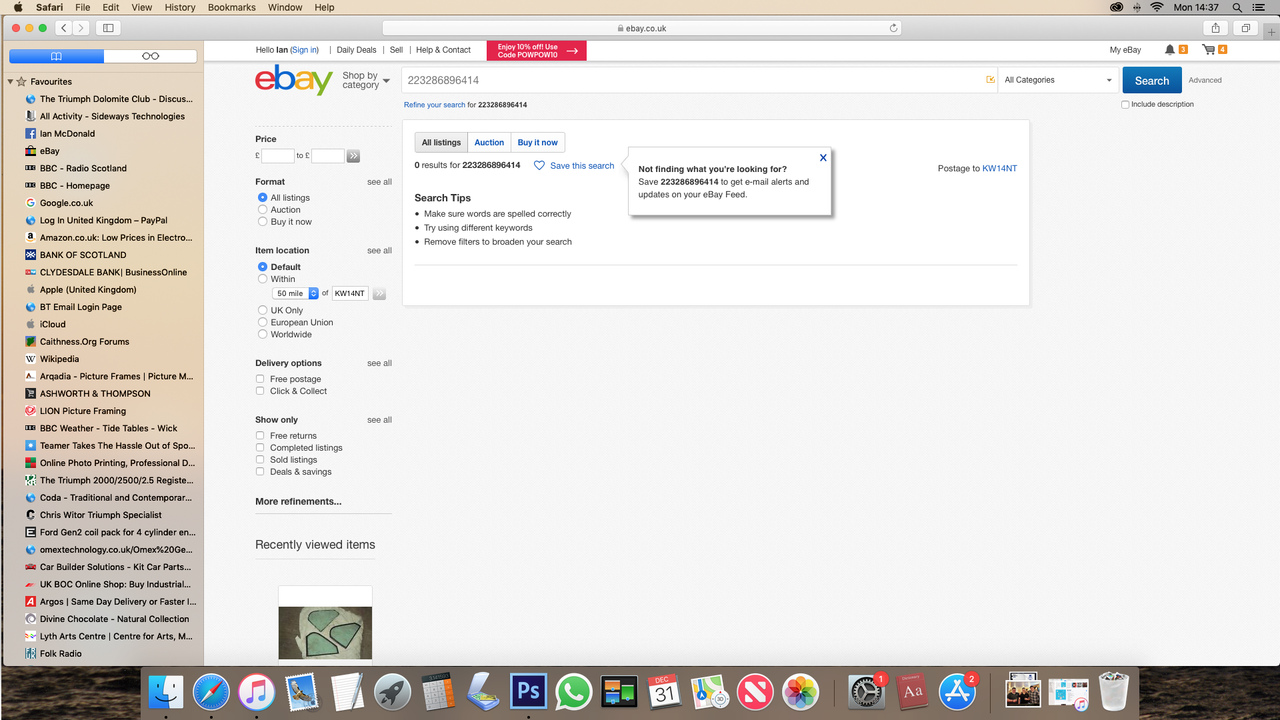1280x720 pixels.
Task: Enable the Free postage checkbox
Action: click(260, 379)
